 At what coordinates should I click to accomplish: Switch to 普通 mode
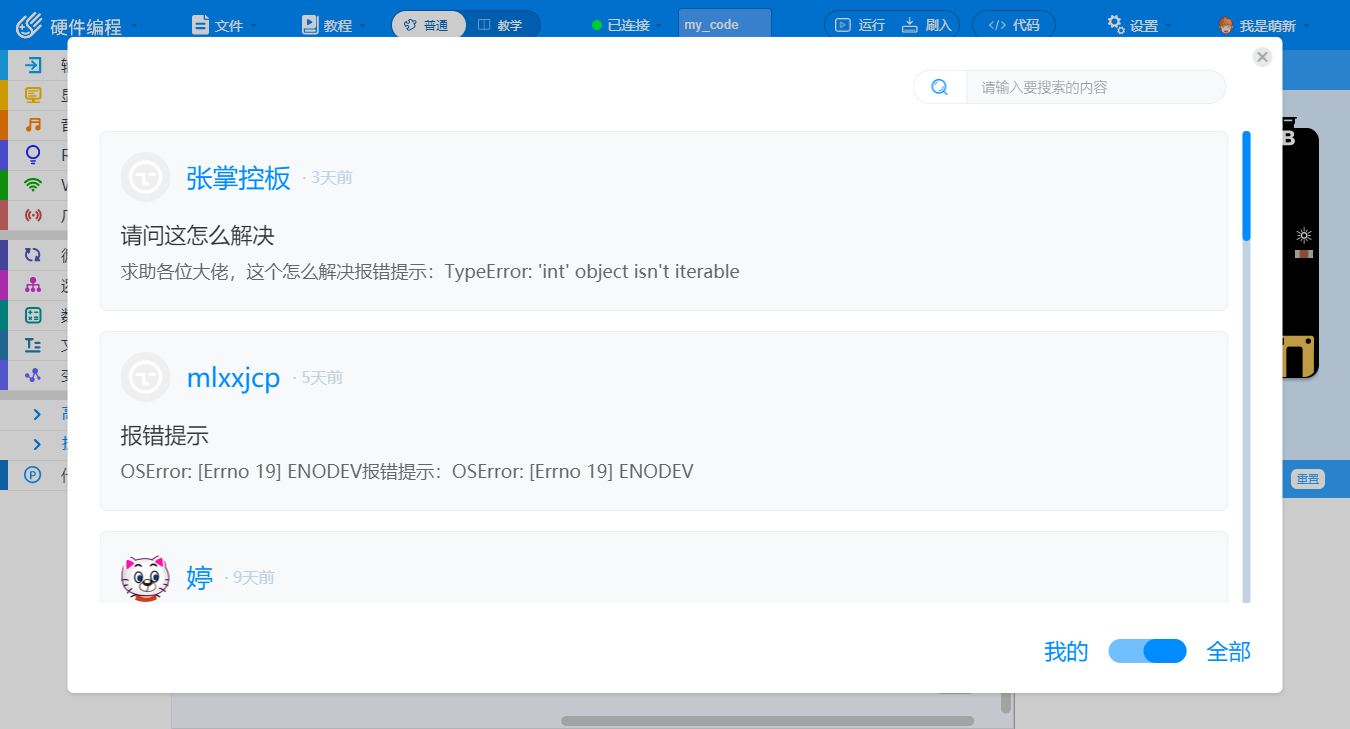(428, 25)
